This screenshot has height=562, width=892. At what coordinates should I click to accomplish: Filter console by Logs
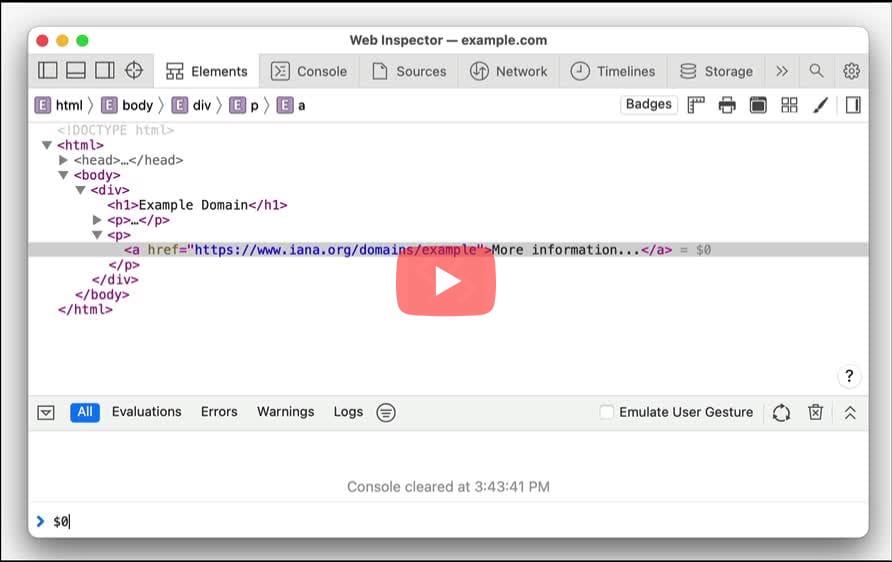coord(348,412)
